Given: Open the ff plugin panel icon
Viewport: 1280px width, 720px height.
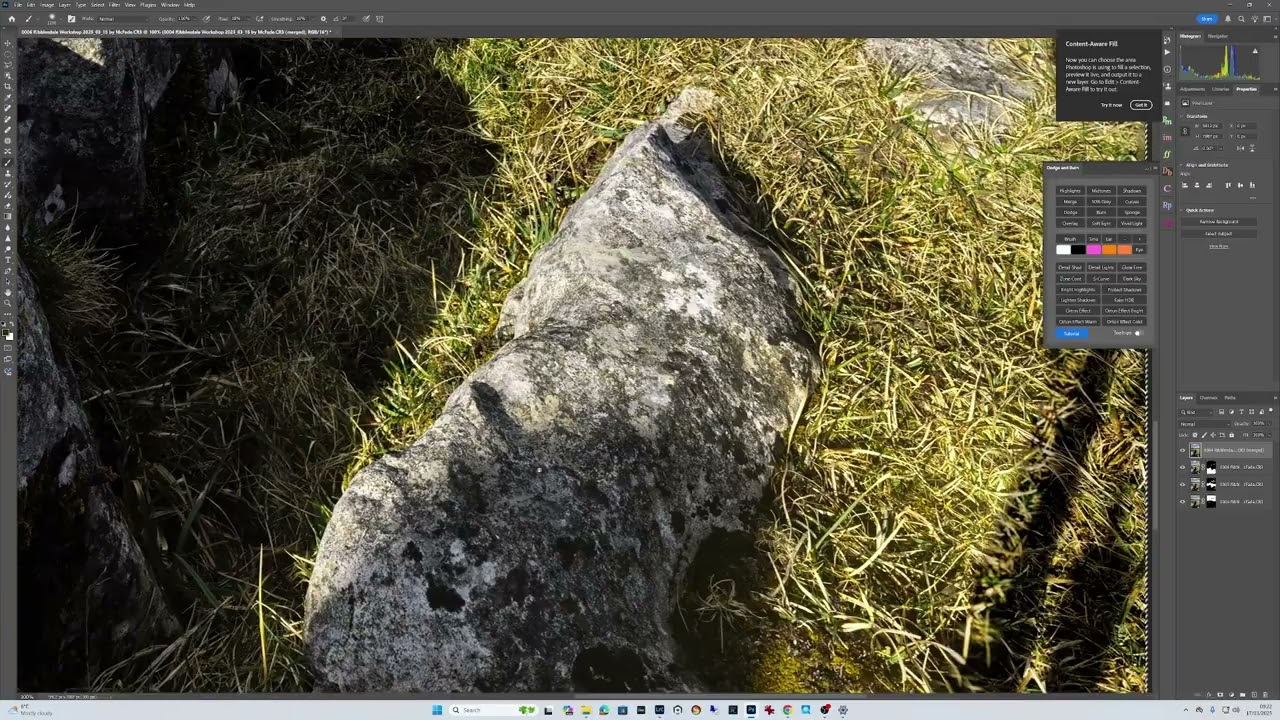Looking at the screenshot, I should 1167,154.
